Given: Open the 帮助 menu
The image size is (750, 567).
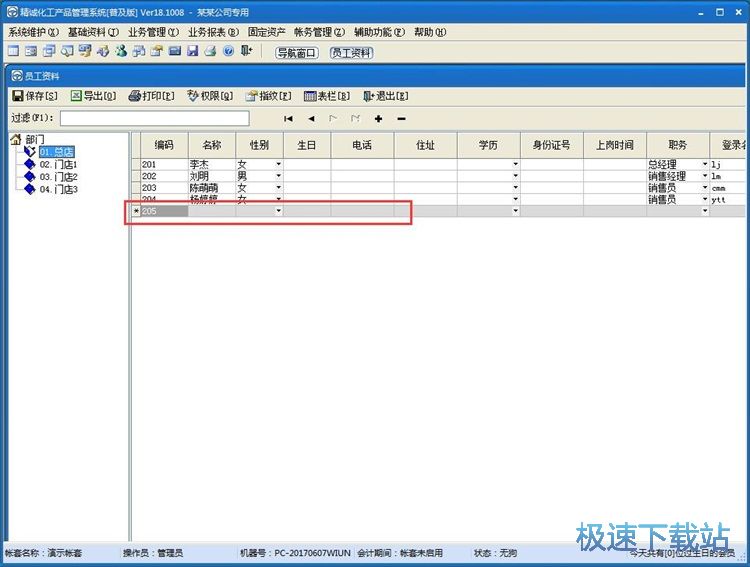Looking at the screenshot, I should pos(430,32).
